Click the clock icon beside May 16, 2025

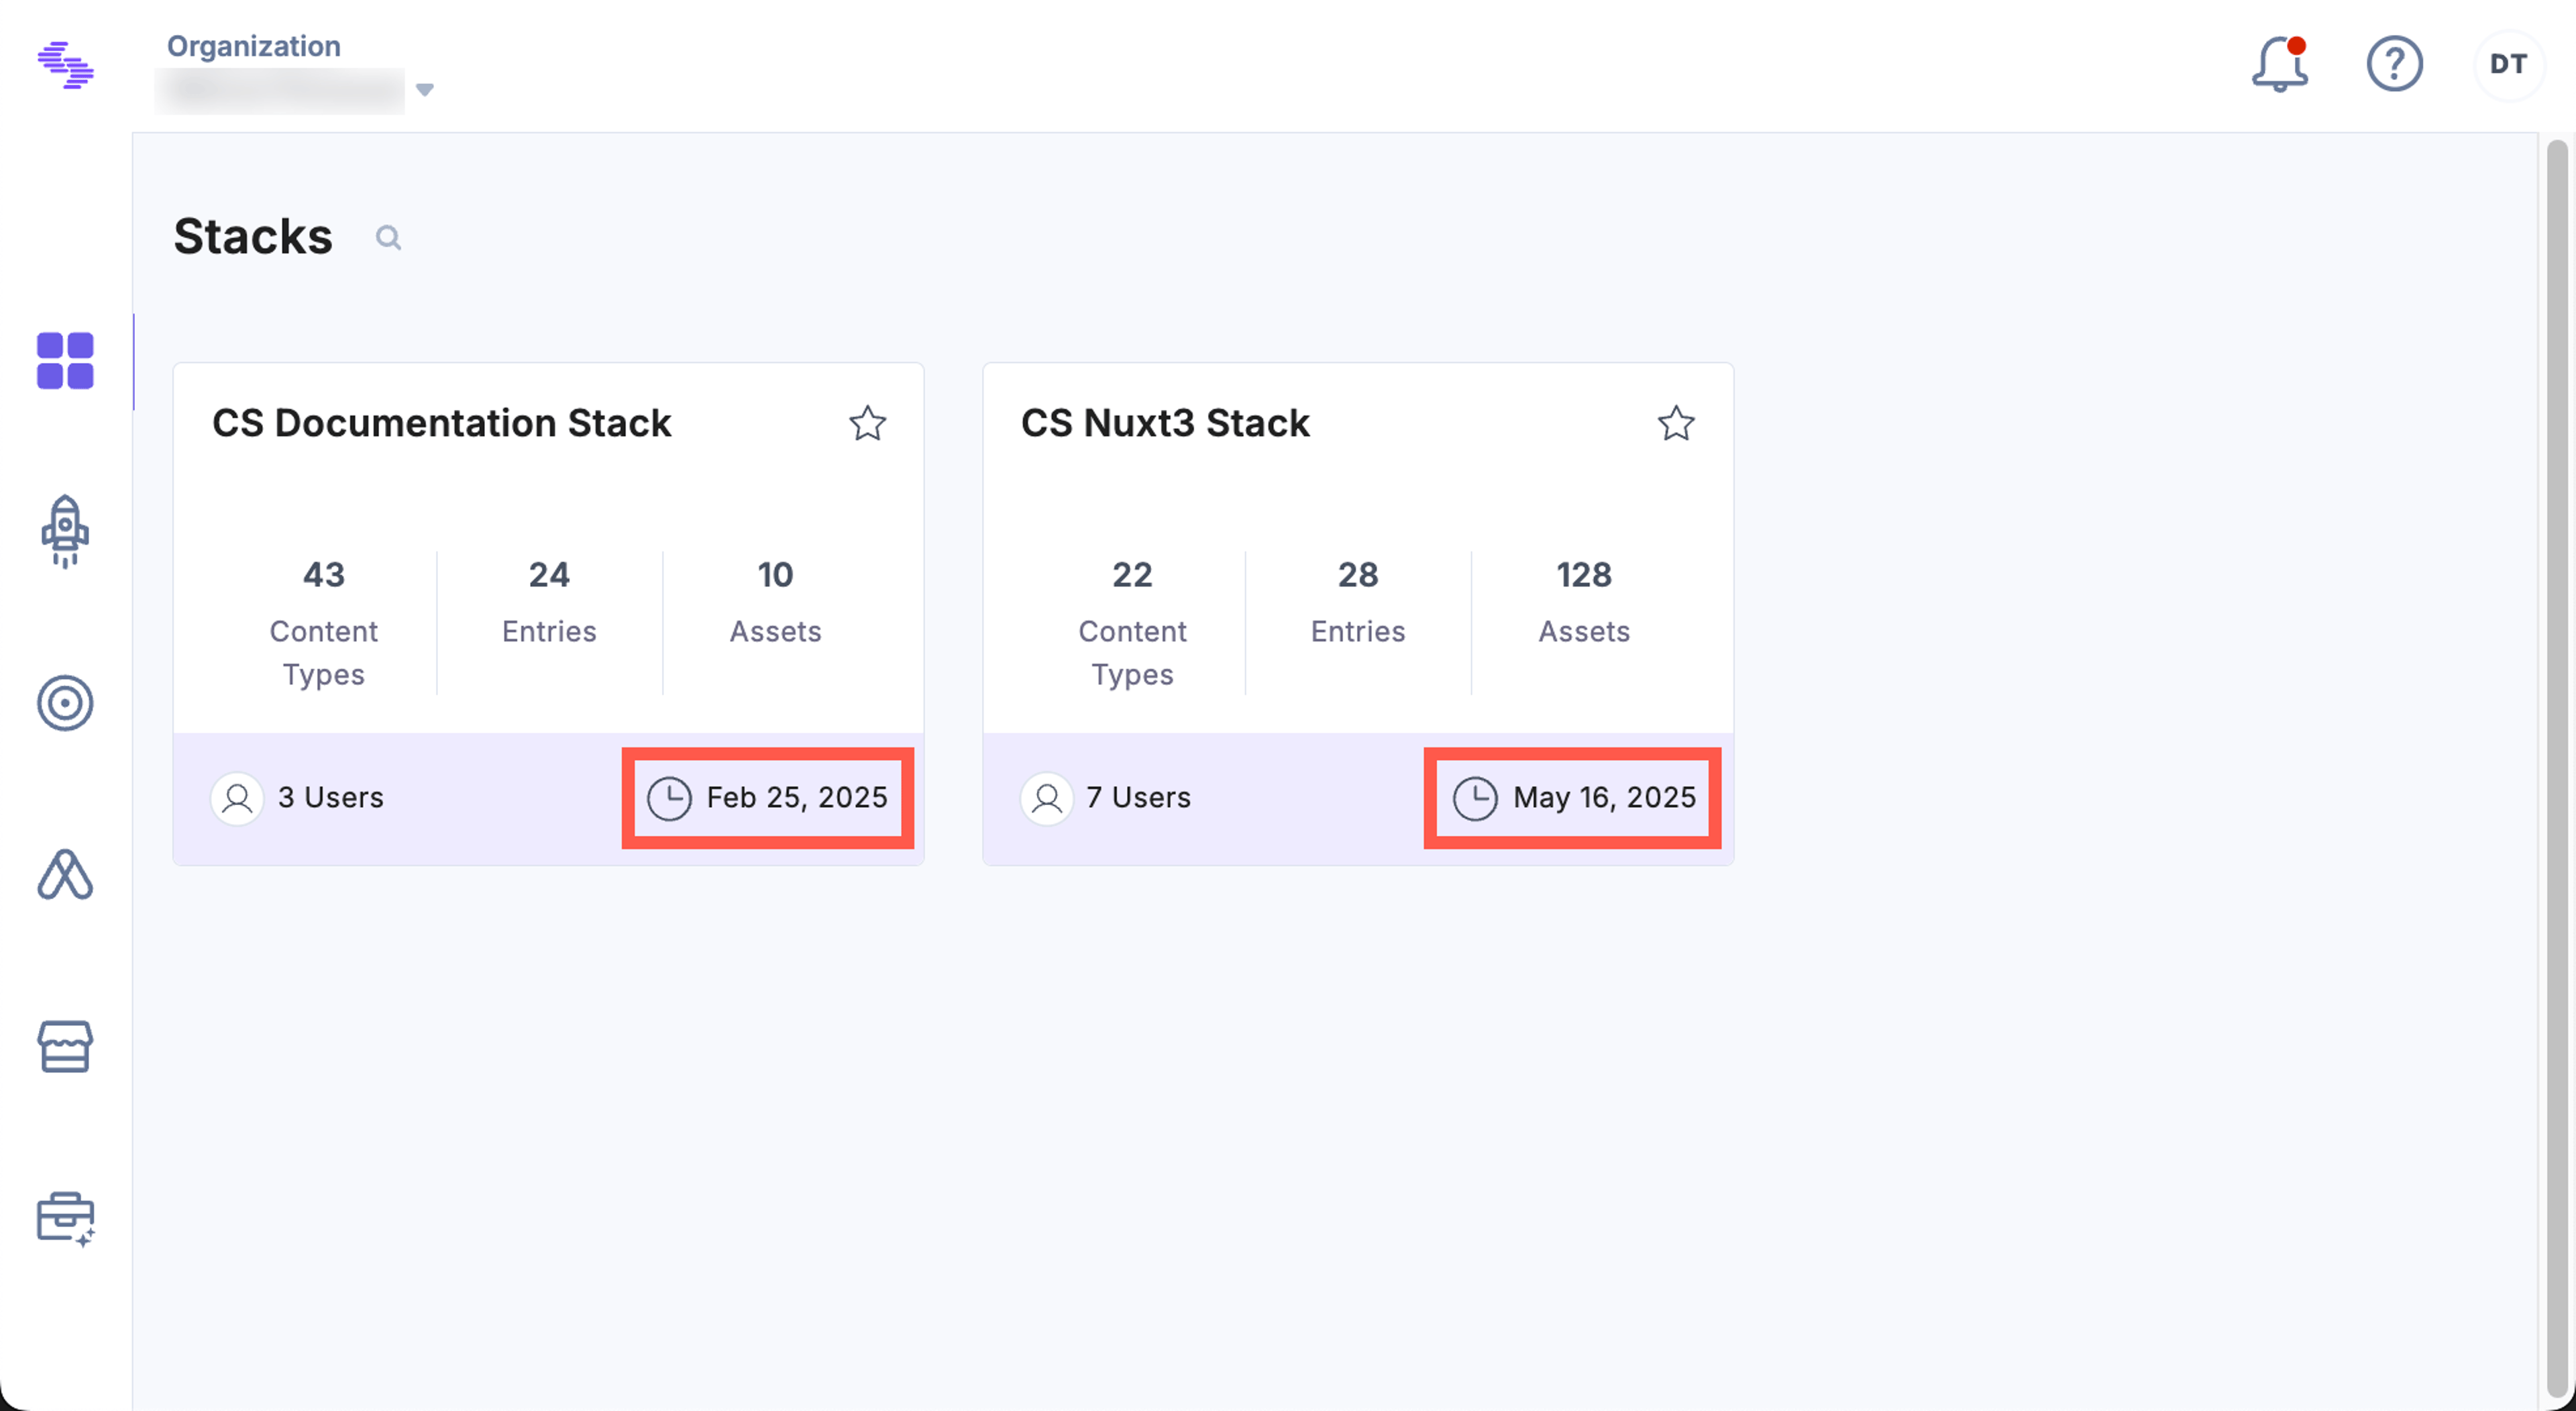[1475, 798]
